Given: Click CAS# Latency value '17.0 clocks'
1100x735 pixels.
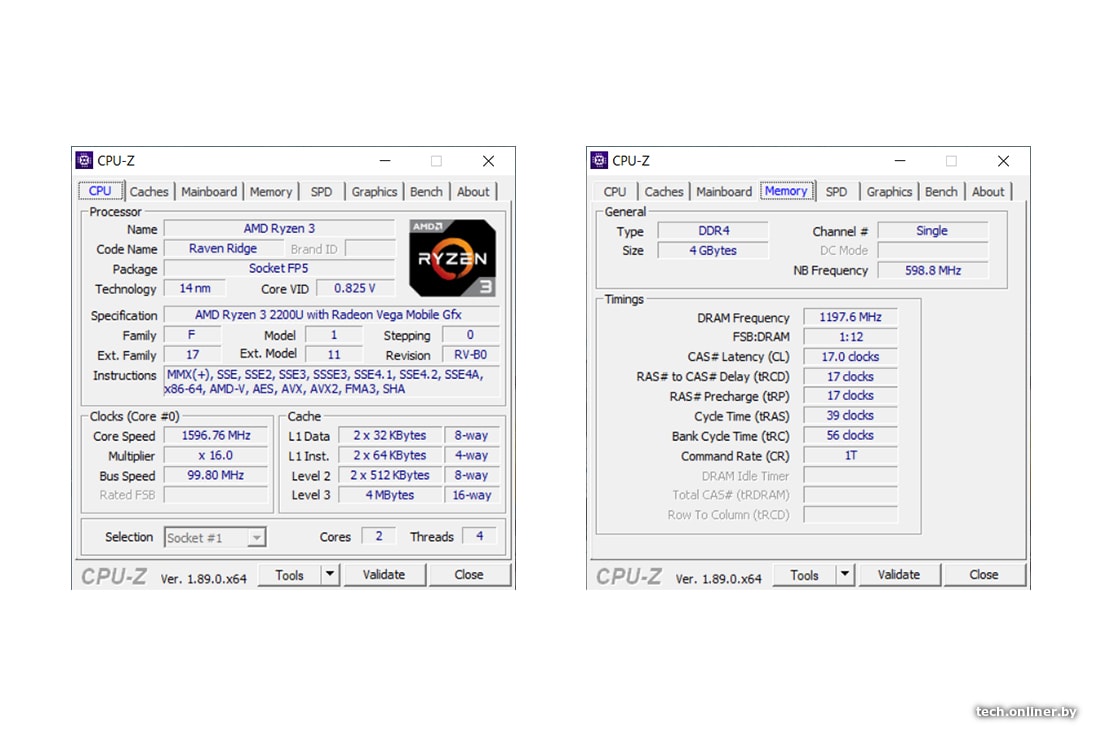Looking at the screenshot, I should pos(850,356).
